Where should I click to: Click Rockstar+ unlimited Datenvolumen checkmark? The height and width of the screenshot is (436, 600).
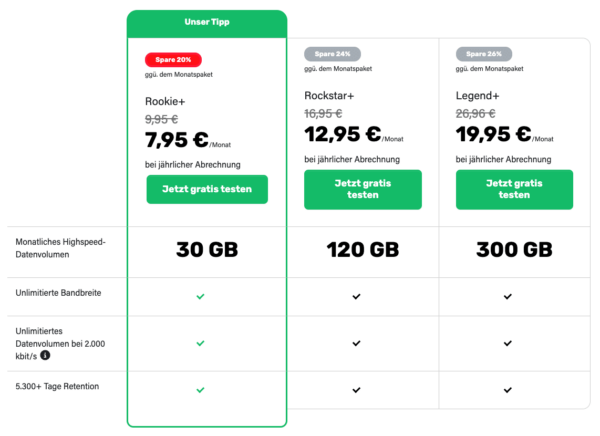[x=355, y=343]
